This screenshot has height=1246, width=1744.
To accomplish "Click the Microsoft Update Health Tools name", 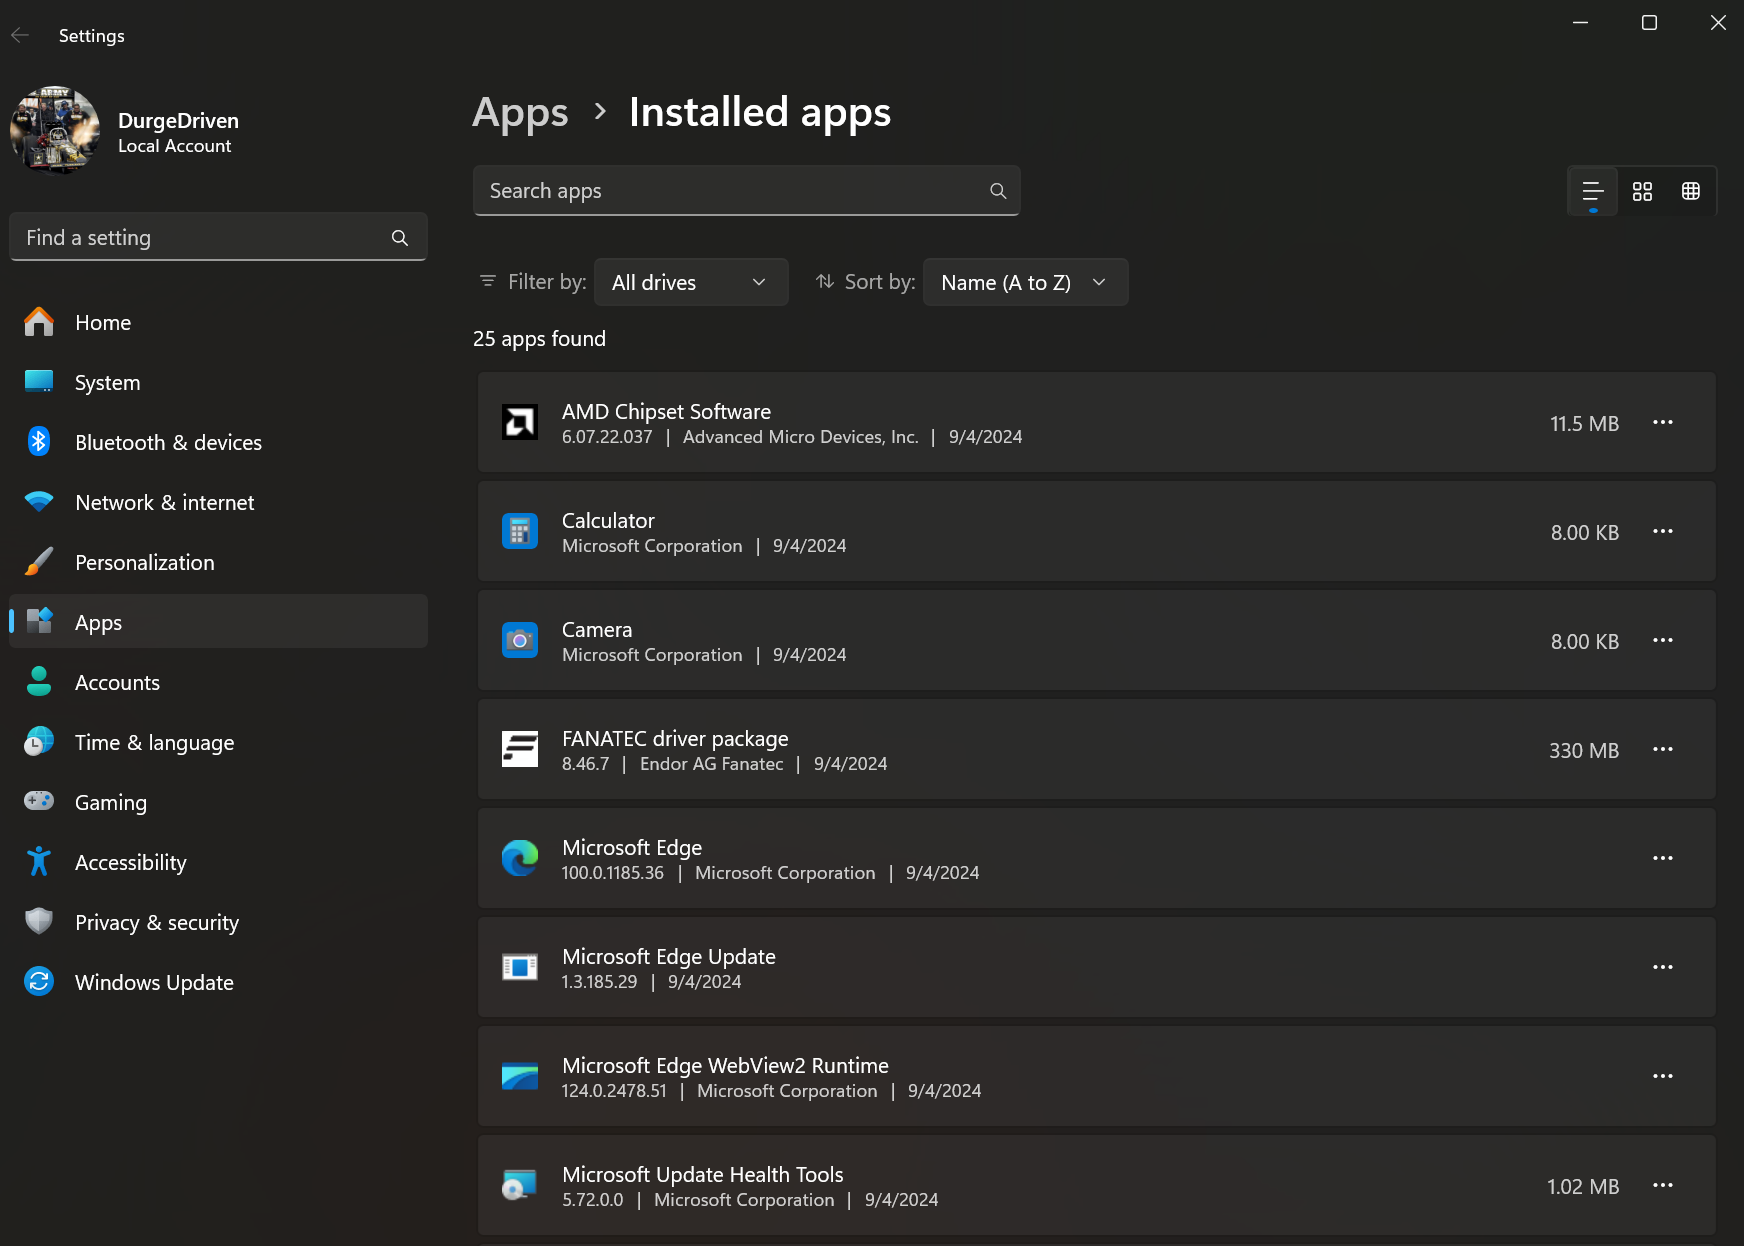I will pos(702,1175).
